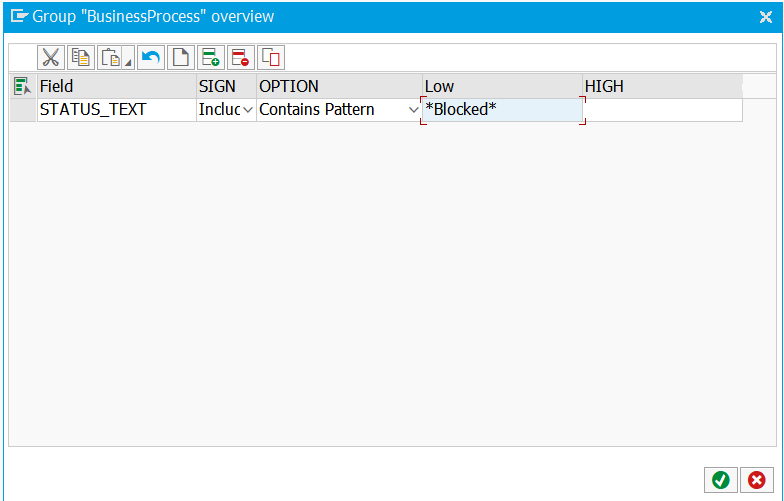The width and height of the screenshot is (784, 501).
Task: Click the Insert row icon with green plus
Action: pyautogui.click(x=210, y=58)
